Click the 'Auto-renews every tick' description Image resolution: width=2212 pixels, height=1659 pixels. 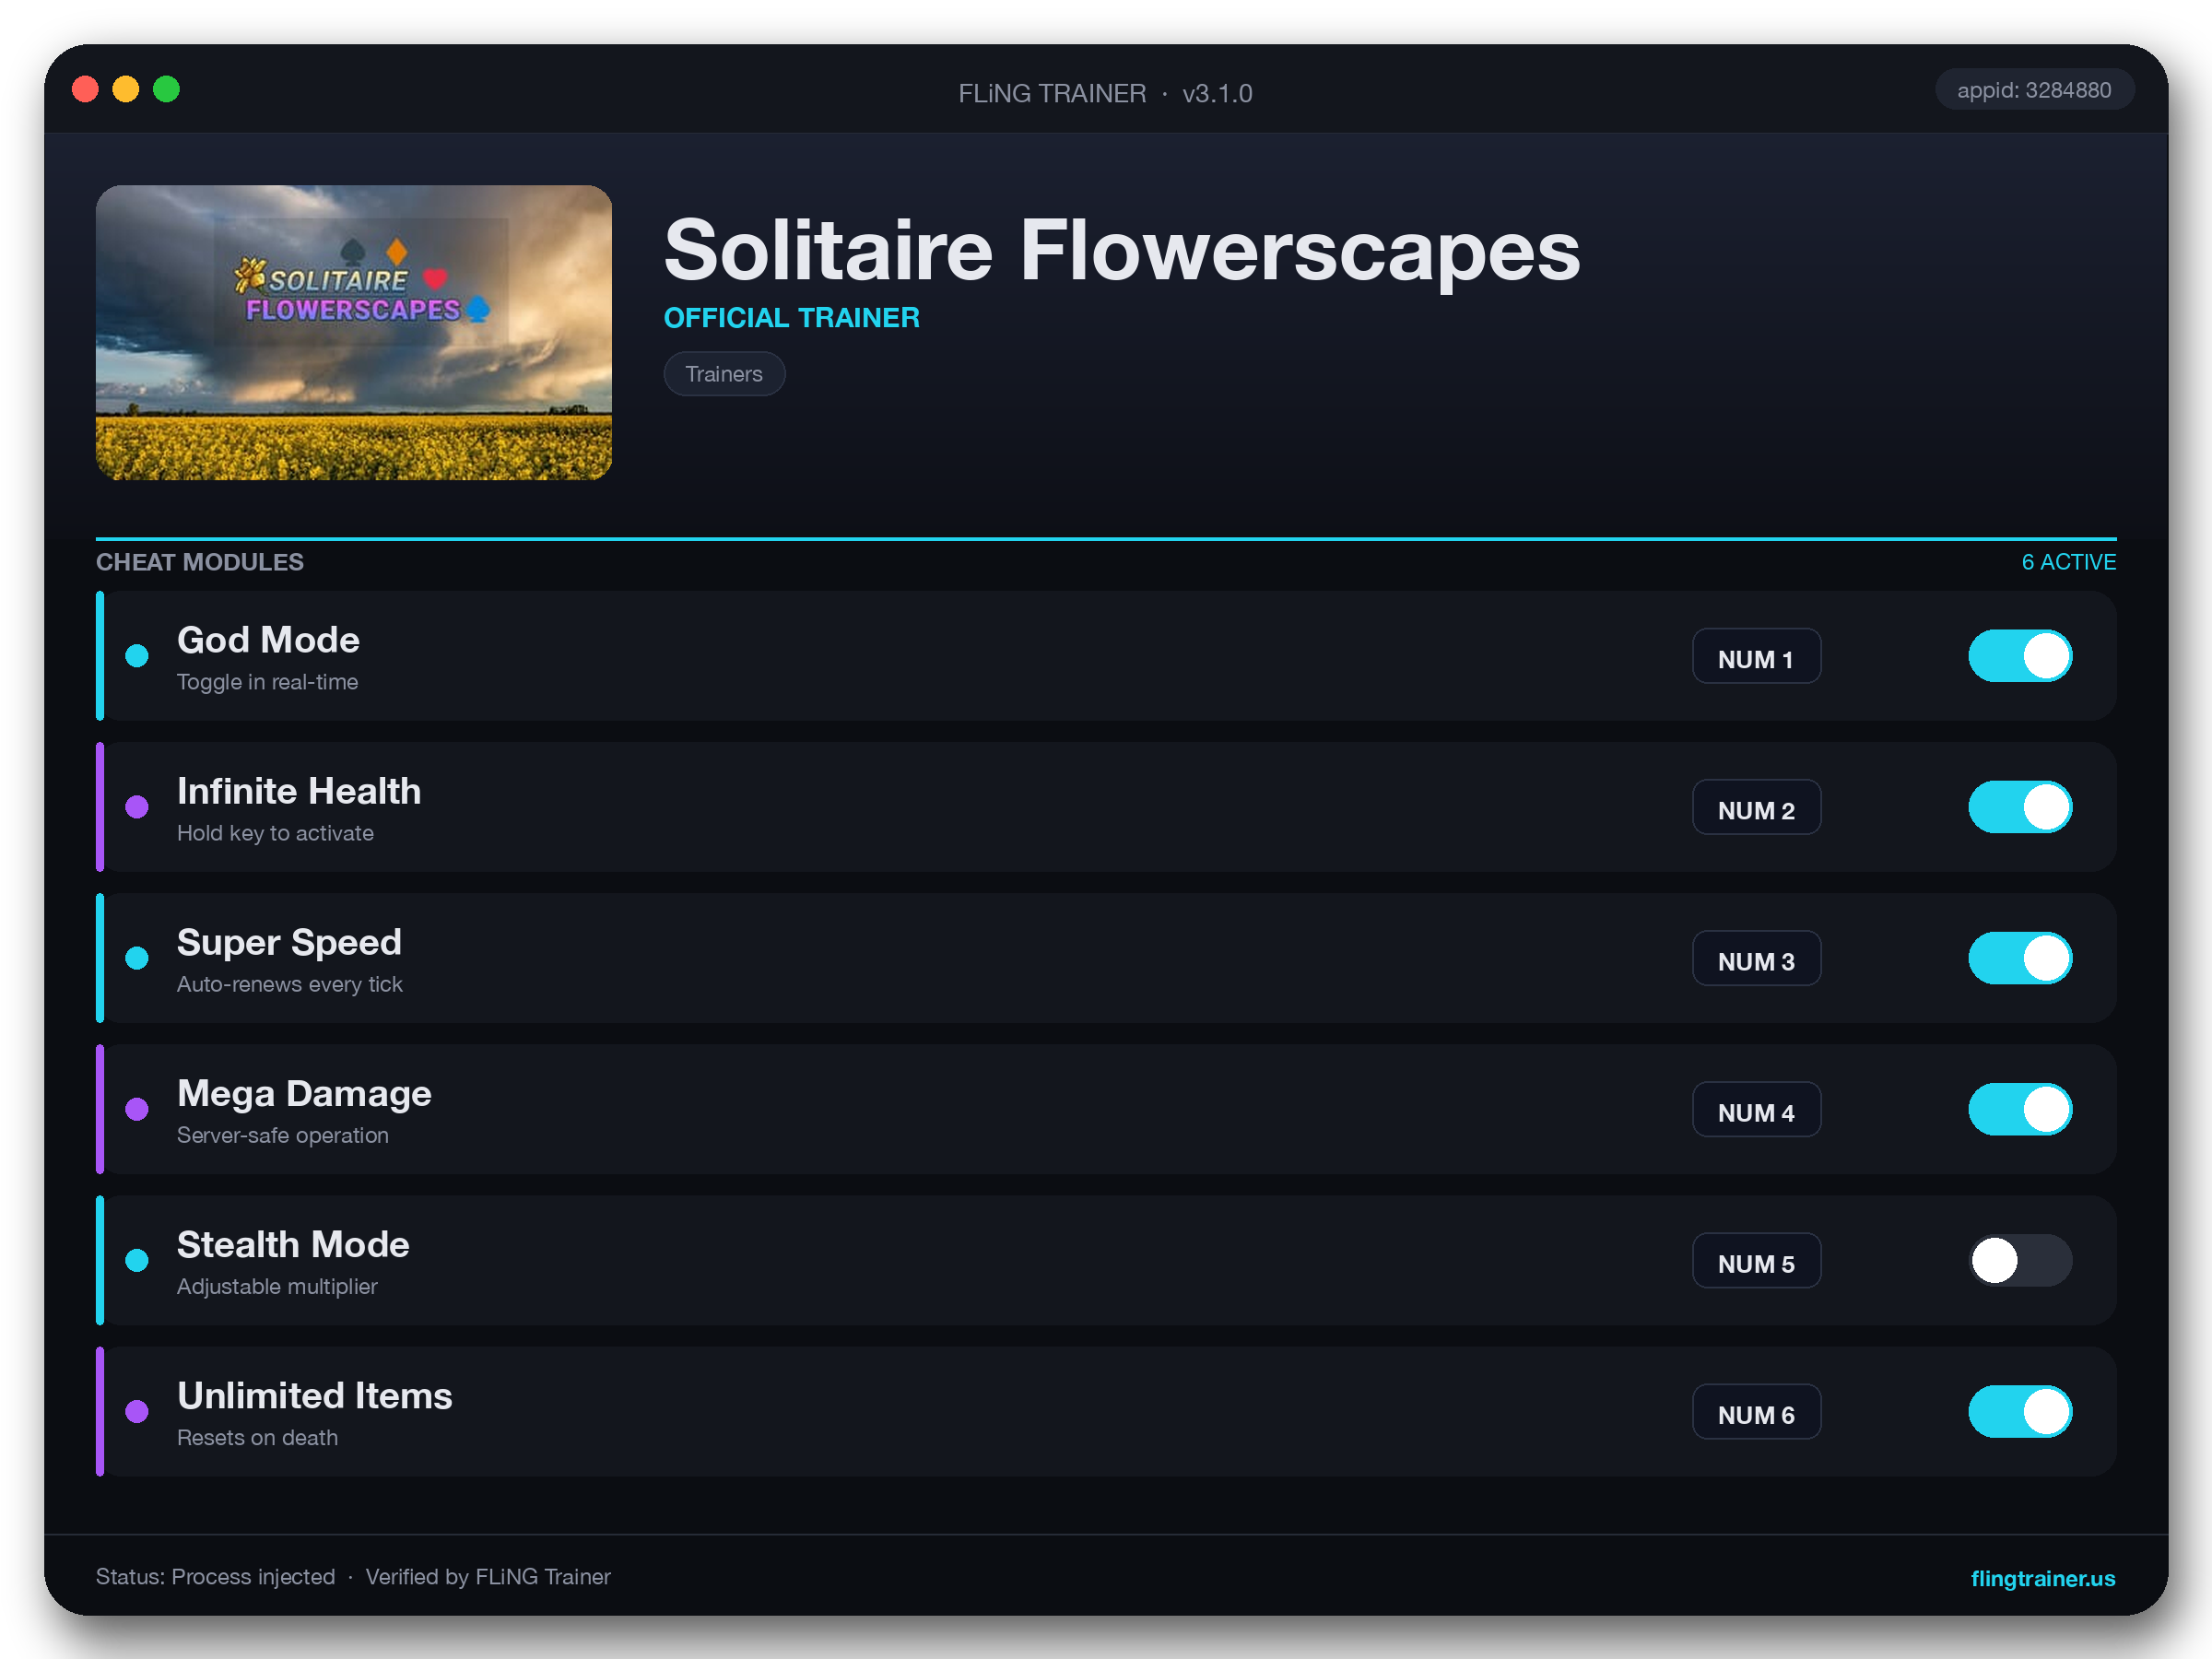[290, 984]
